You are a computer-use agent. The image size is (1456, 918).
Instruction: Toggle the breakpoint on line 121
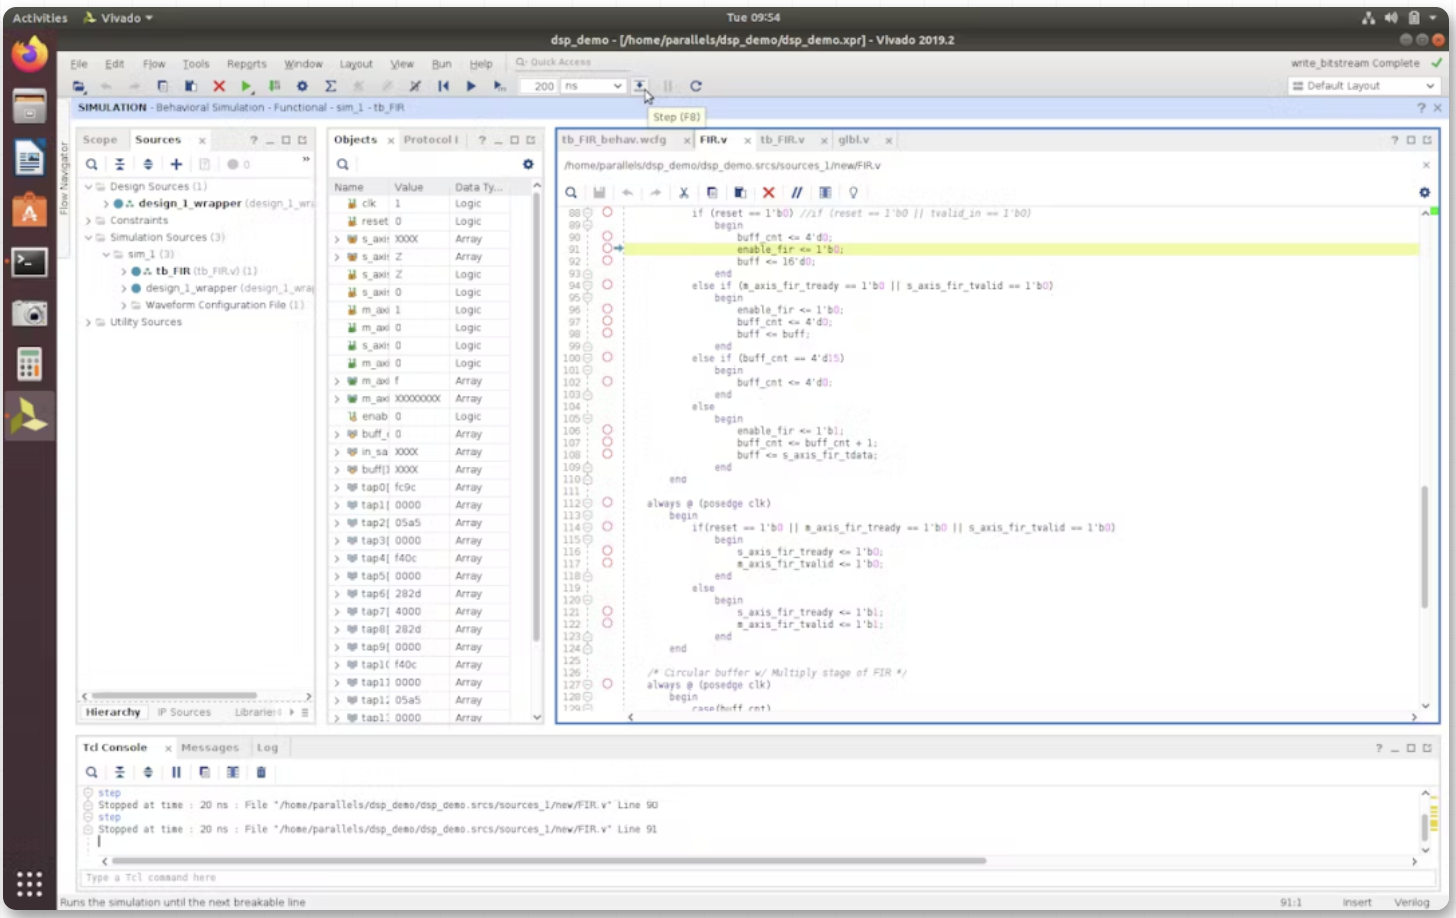(607, 611)
